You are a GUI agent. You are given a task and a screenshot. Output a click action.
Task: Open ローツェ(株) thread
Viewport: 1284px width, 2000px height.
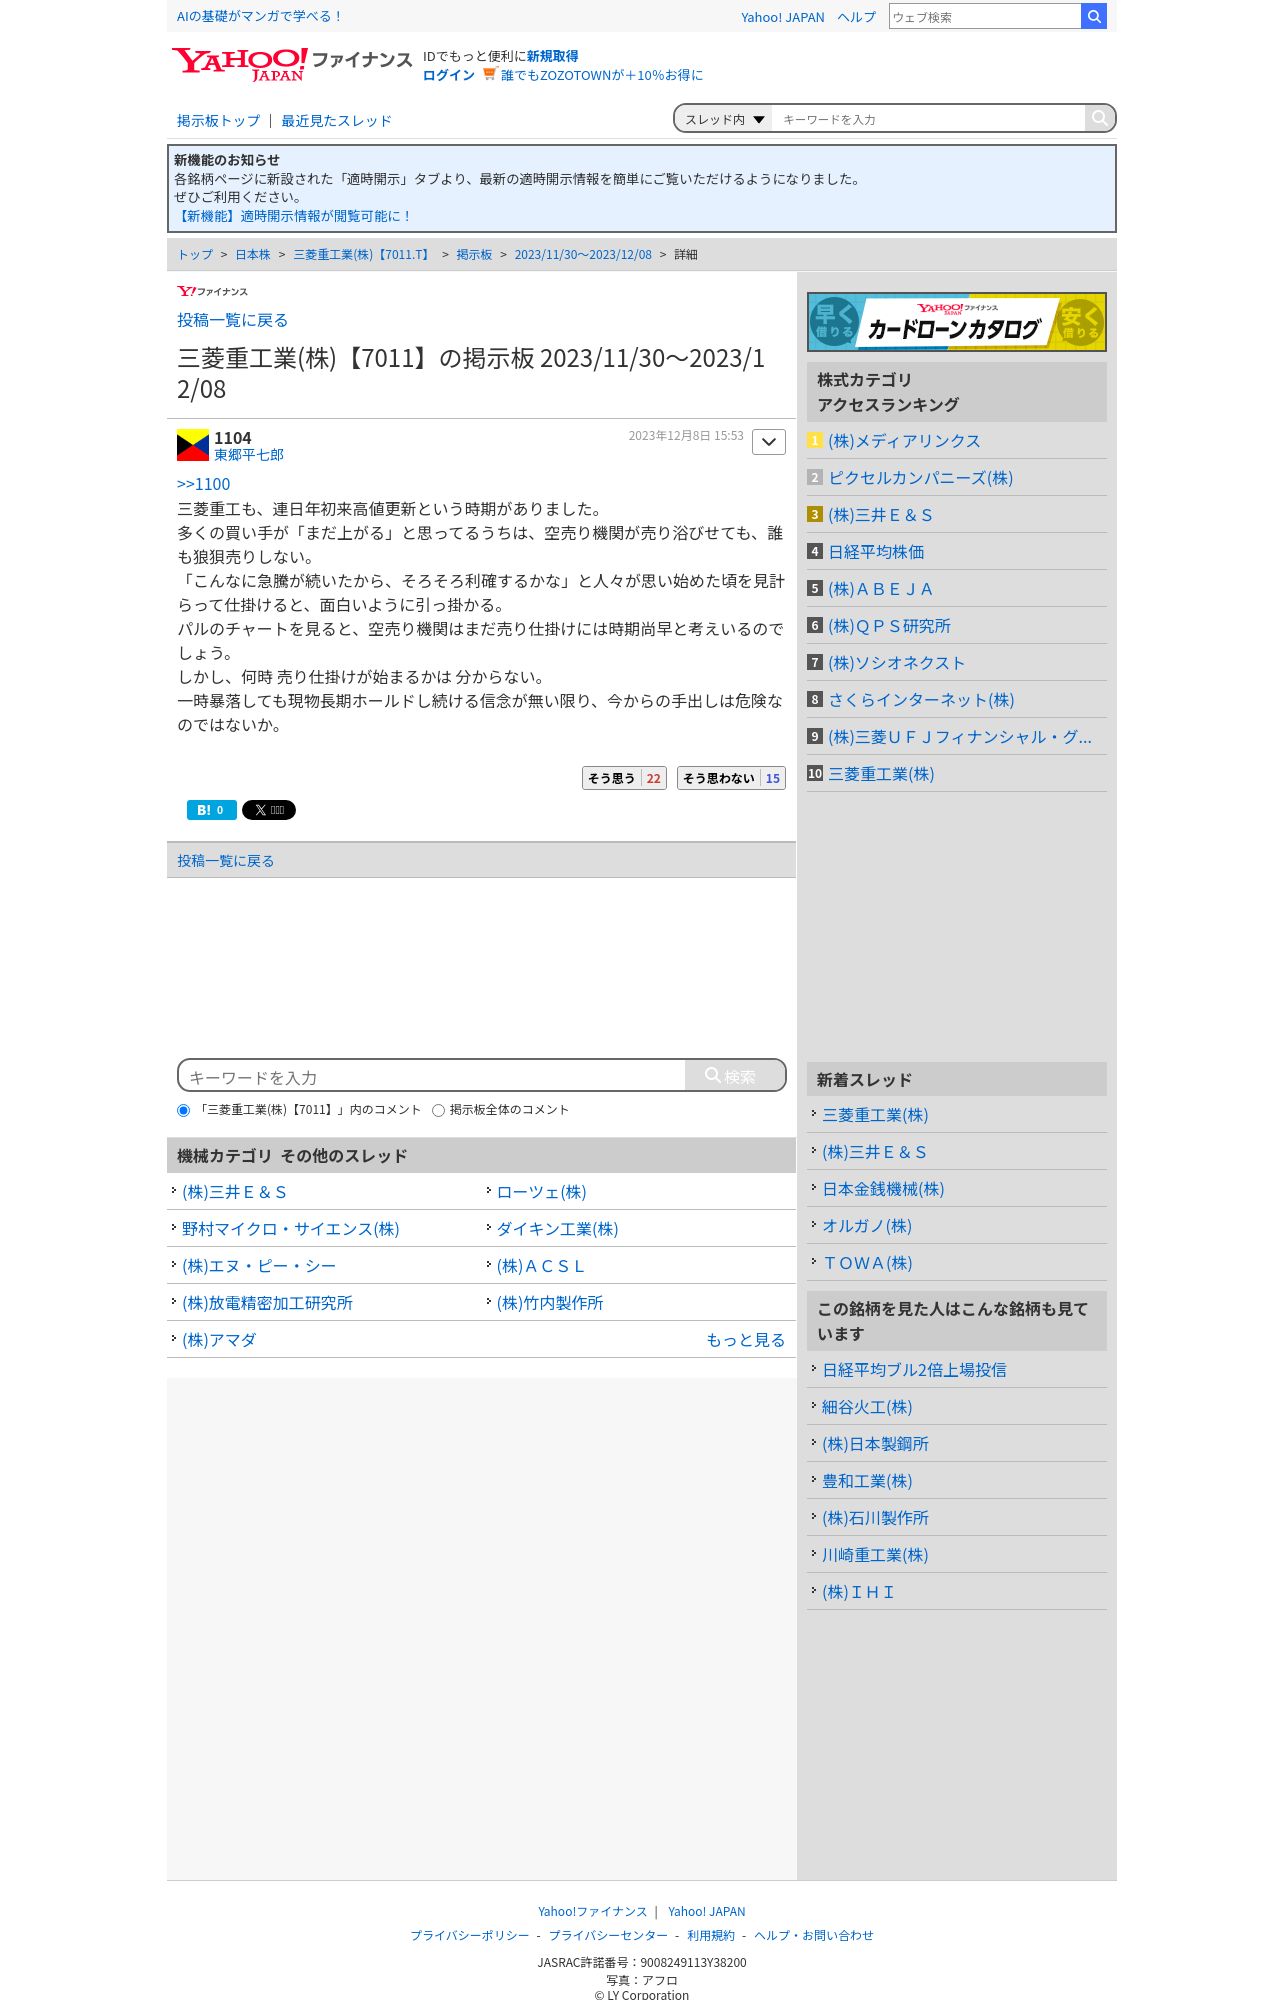tap(541, 1192)
